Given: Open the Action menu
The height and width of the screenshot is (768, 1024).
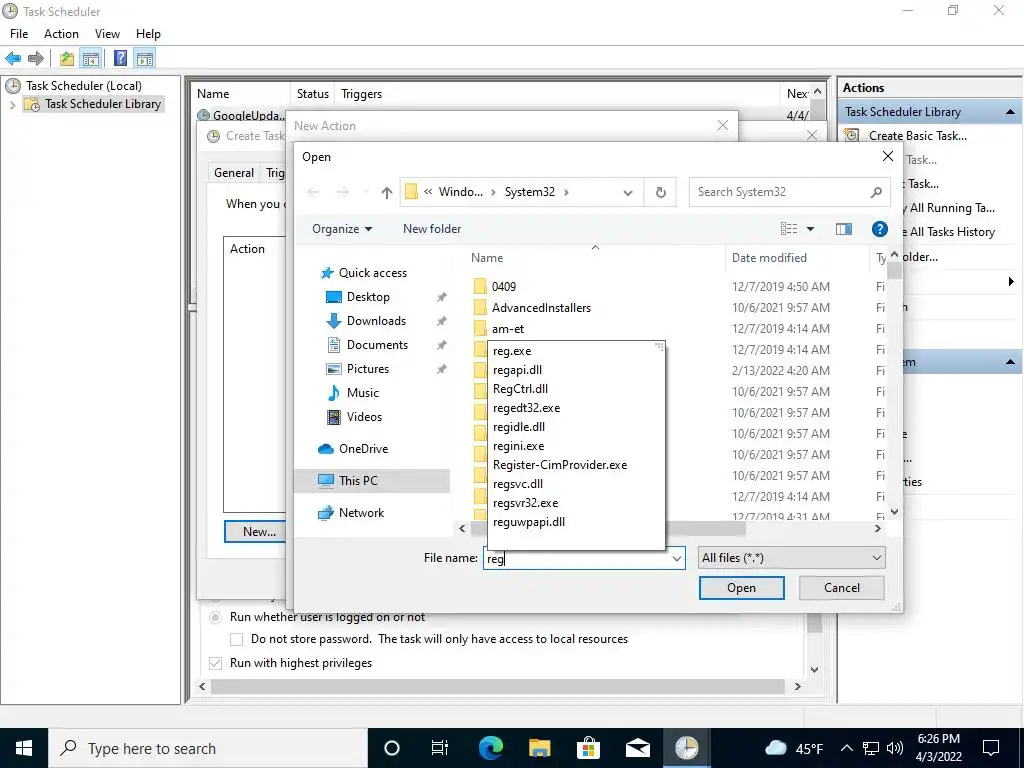Looking at the screenshot, I should pos(61,34).
